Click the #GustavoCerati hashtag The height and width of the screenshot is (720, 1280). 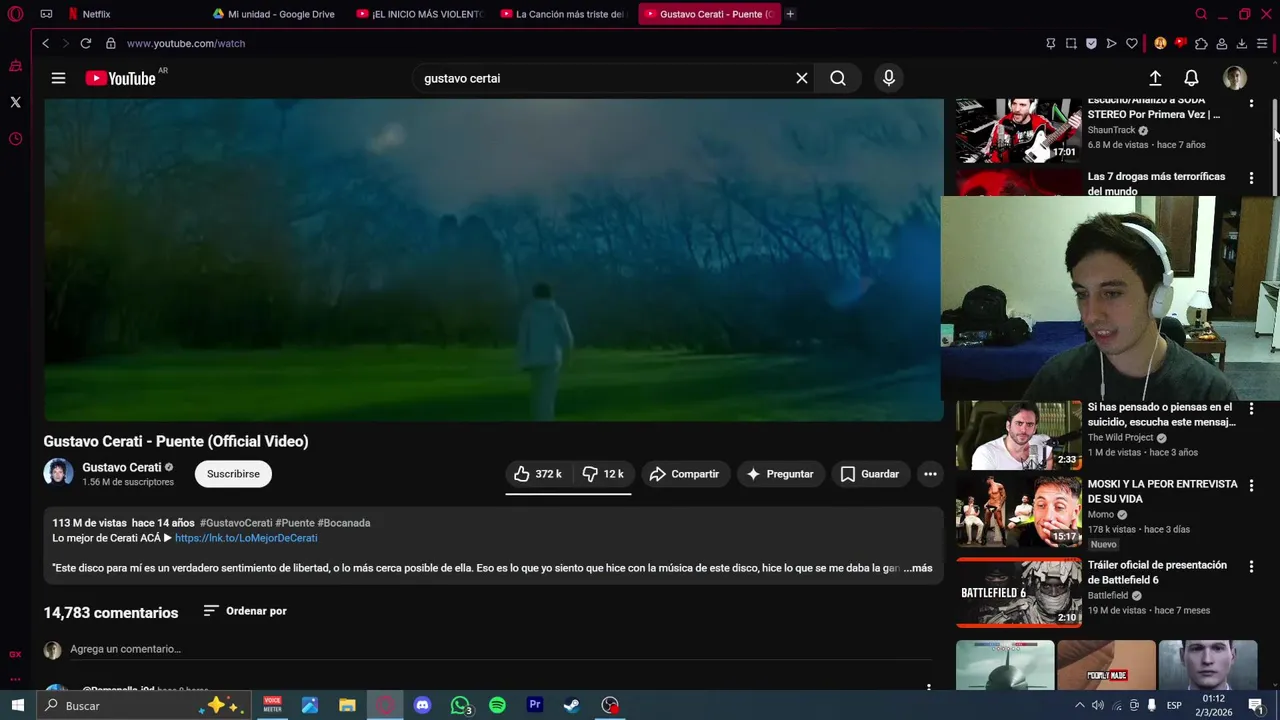236,523
